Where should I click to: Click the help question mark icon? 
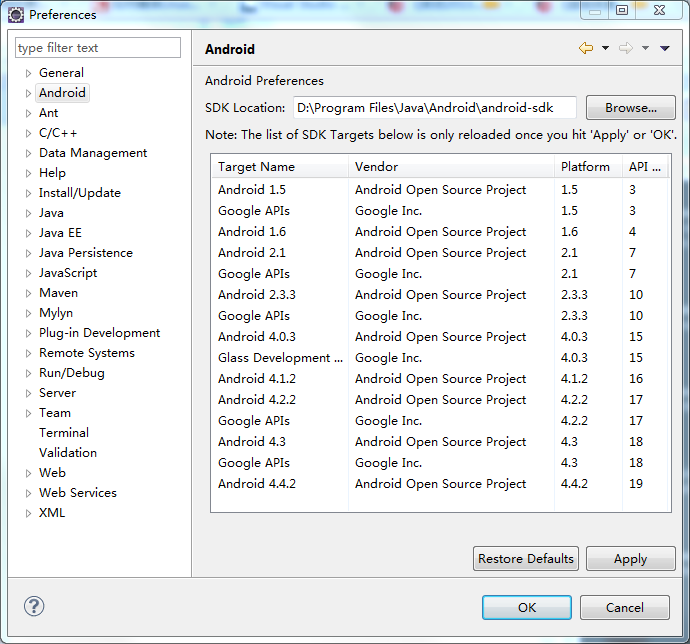pyautogui.click(x=34, y=606)
